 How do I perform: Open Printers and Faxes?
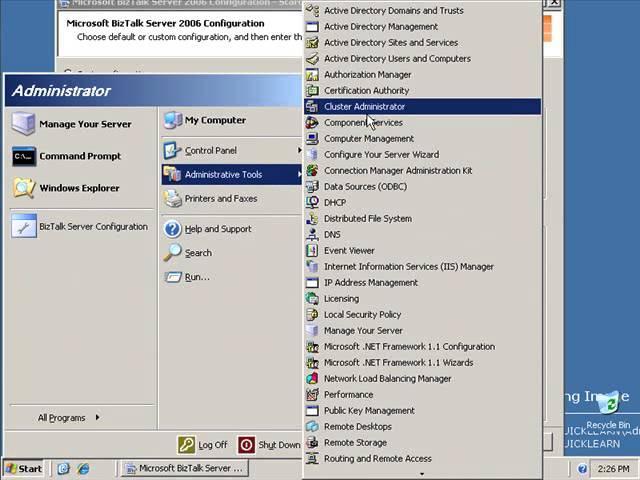231,198
